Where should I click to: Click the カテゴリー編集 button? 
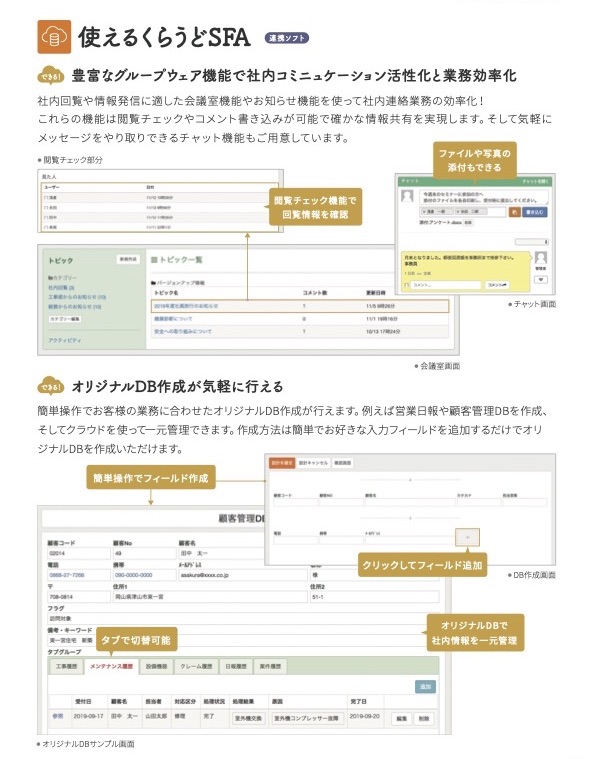[x=65, y=319]
